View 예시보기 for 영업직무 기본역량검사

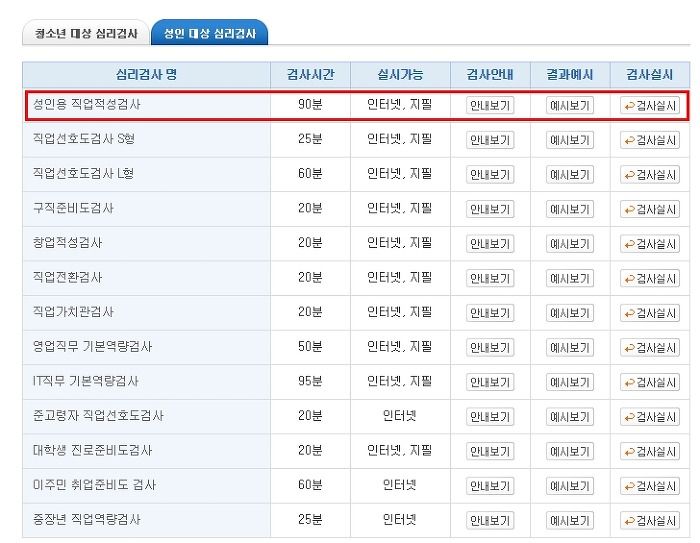click(570, 347)
